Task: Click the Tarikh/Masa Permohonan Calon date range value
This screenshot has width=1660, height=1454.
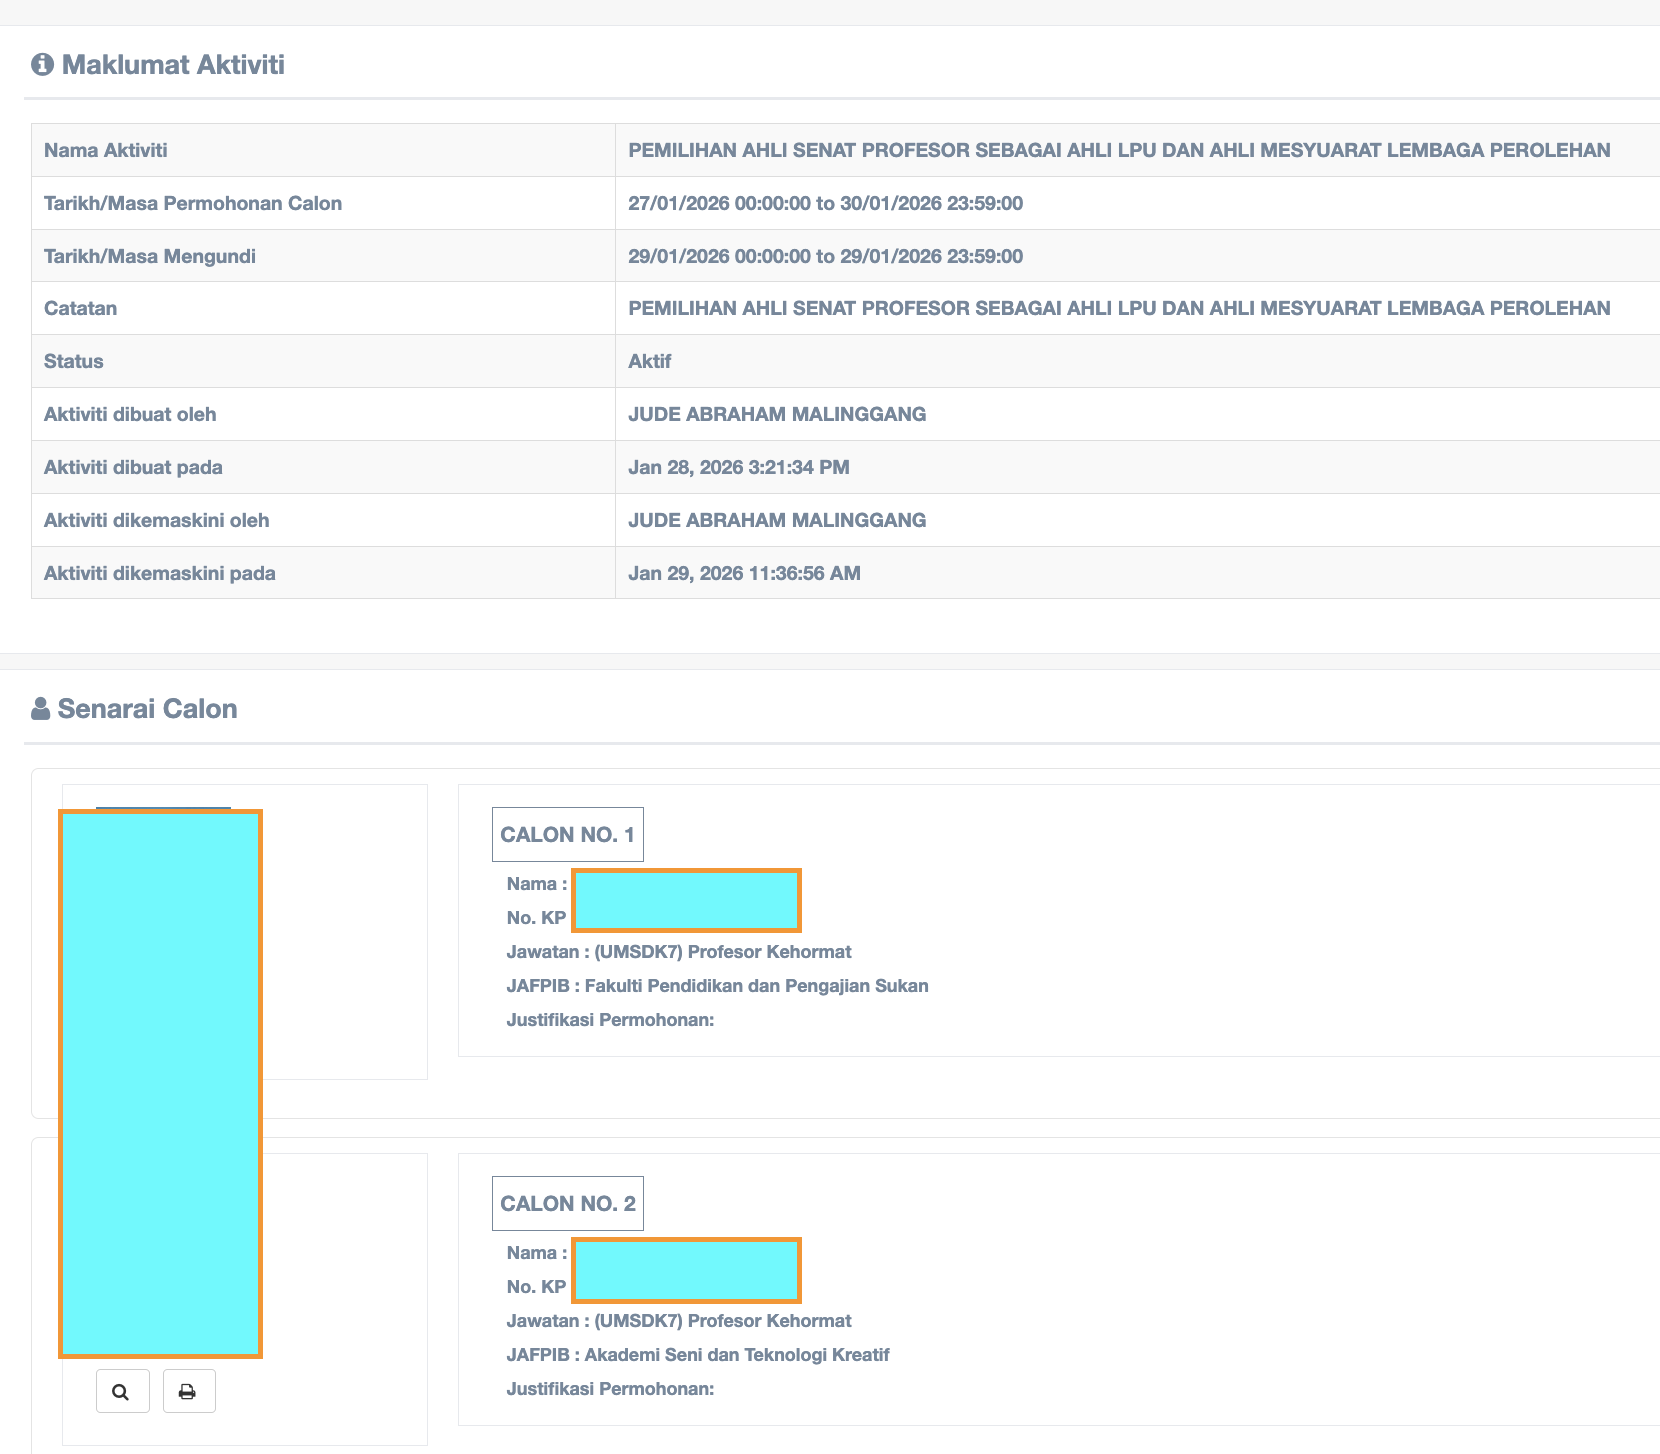Action: [x=825, y=204]
